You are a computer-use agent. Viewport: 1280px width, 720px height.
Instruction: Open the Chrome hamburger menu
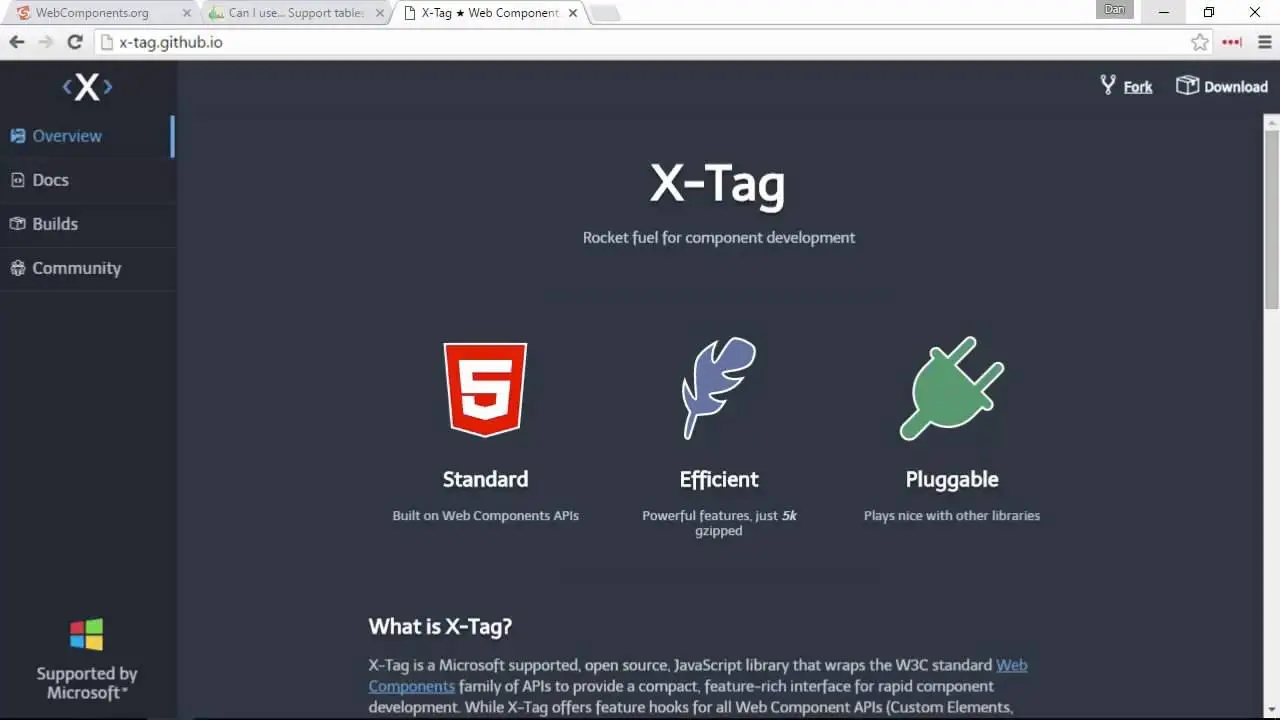(1264, 42)
